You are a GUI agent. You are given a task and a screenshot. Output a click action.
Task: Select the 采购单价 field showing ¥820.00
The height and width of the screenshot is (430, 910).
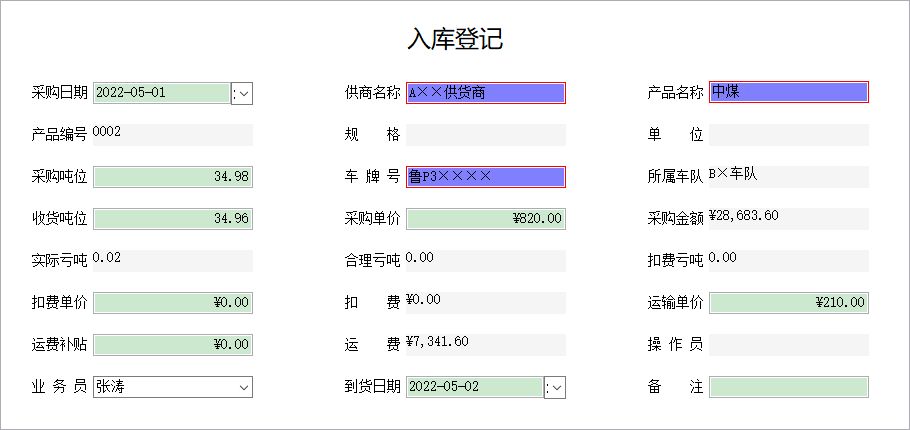(x=486, y=219)
